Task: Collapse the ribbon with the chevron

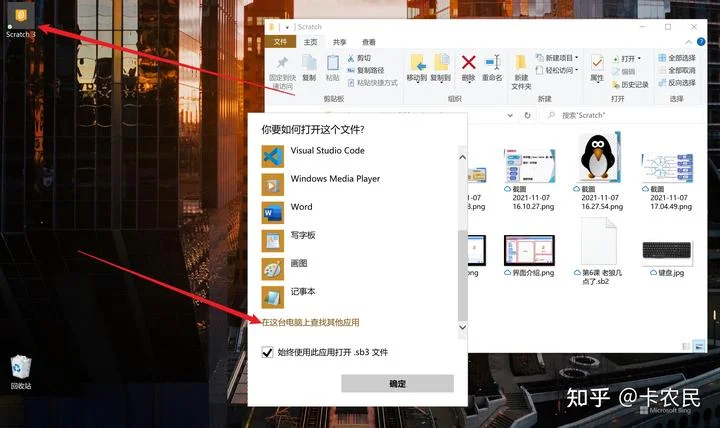Action: pyautogui.click(x=688, y=42)
